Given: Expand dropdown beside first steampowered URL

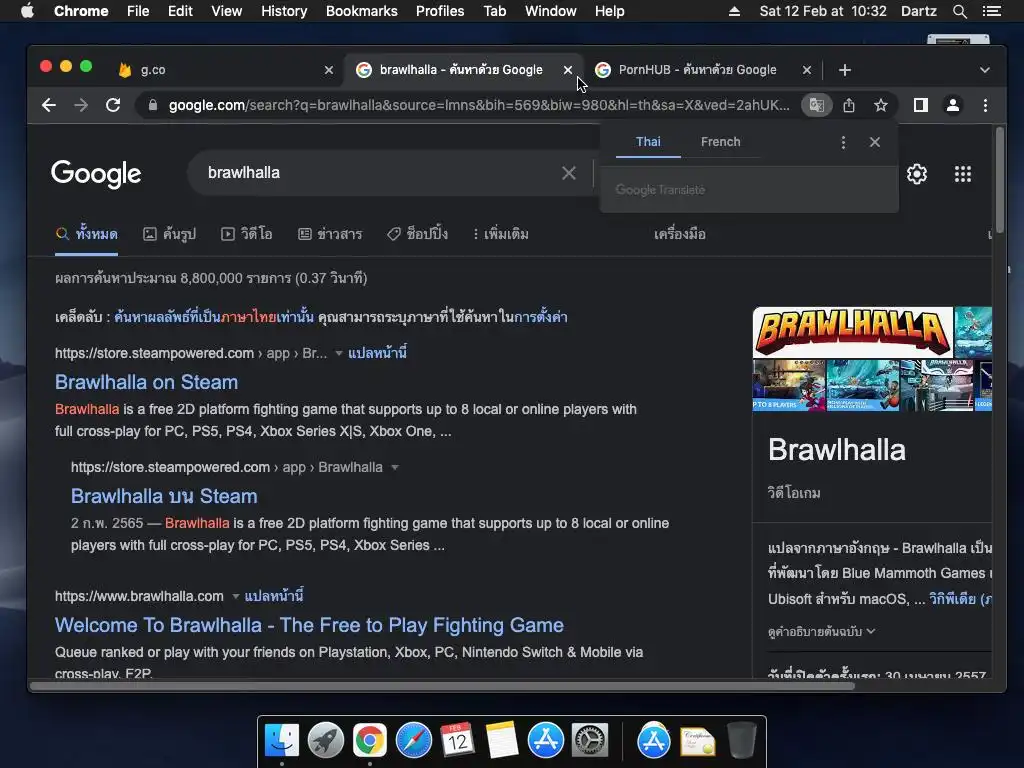Looking at the screenshot, I should coord(339,353).
